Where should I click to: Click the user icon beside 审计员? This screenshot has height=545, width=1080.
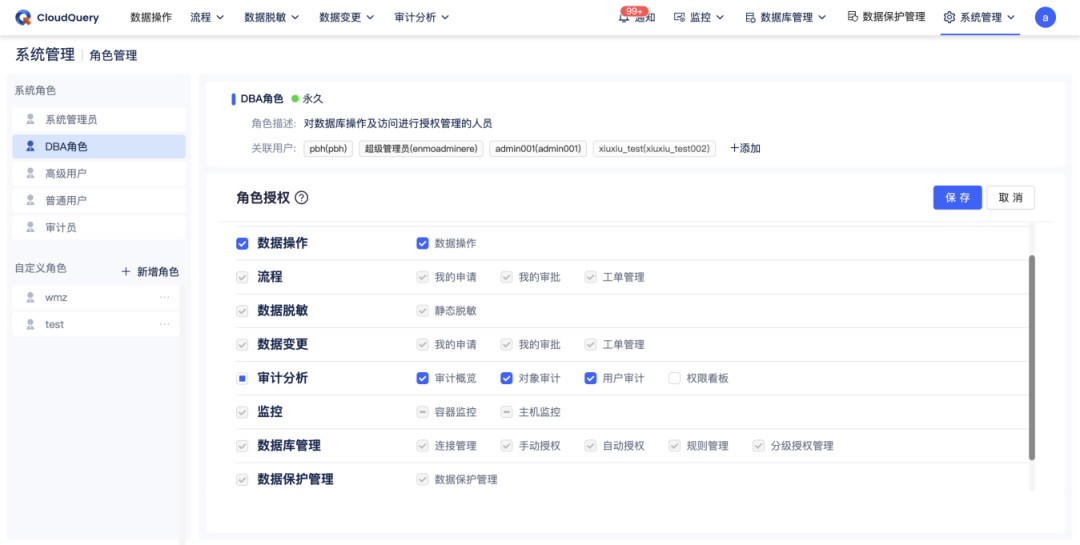click(30, 227)
